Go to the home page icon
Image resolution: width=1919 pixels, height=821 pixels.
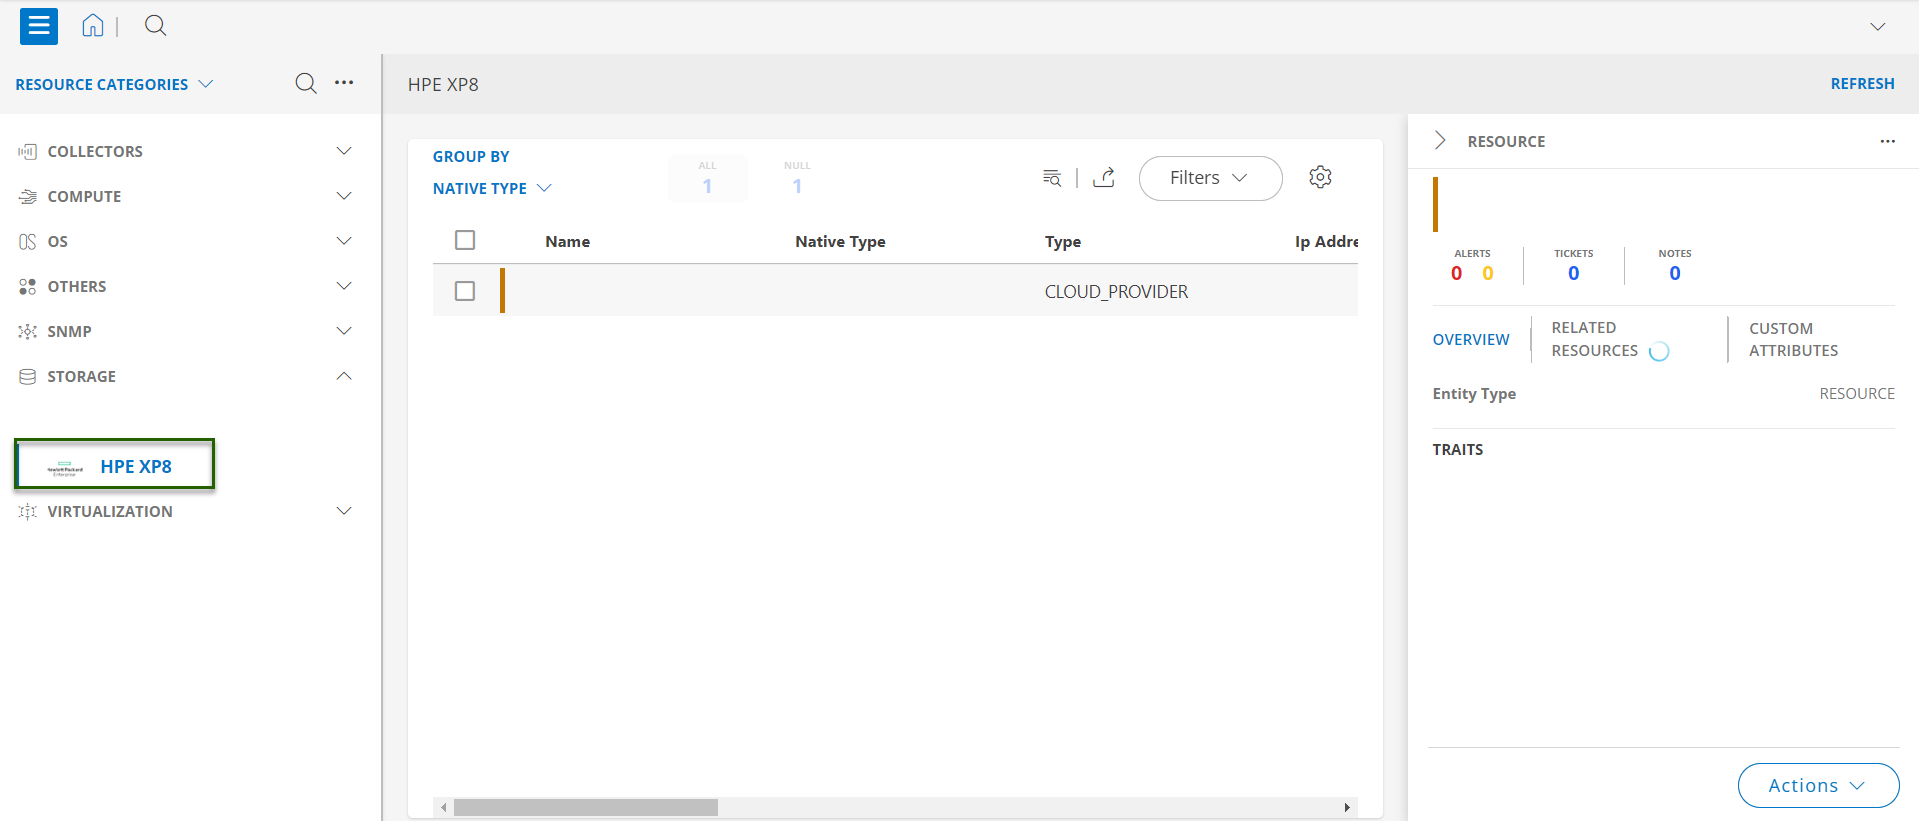pyautogui.click(x=93, y=26)
